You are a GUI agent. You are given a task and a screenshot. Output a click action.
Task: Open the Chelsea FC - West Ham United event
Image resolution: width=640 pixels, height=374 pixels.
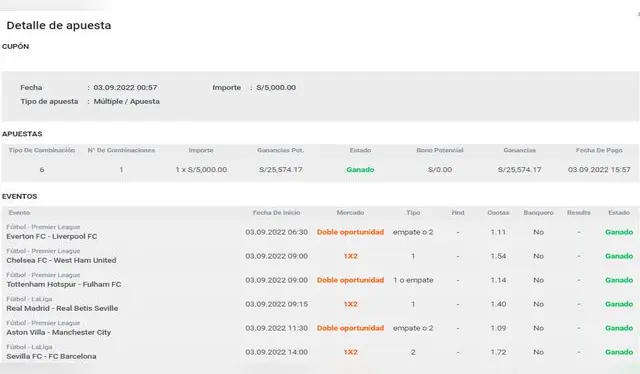(61, 260)
